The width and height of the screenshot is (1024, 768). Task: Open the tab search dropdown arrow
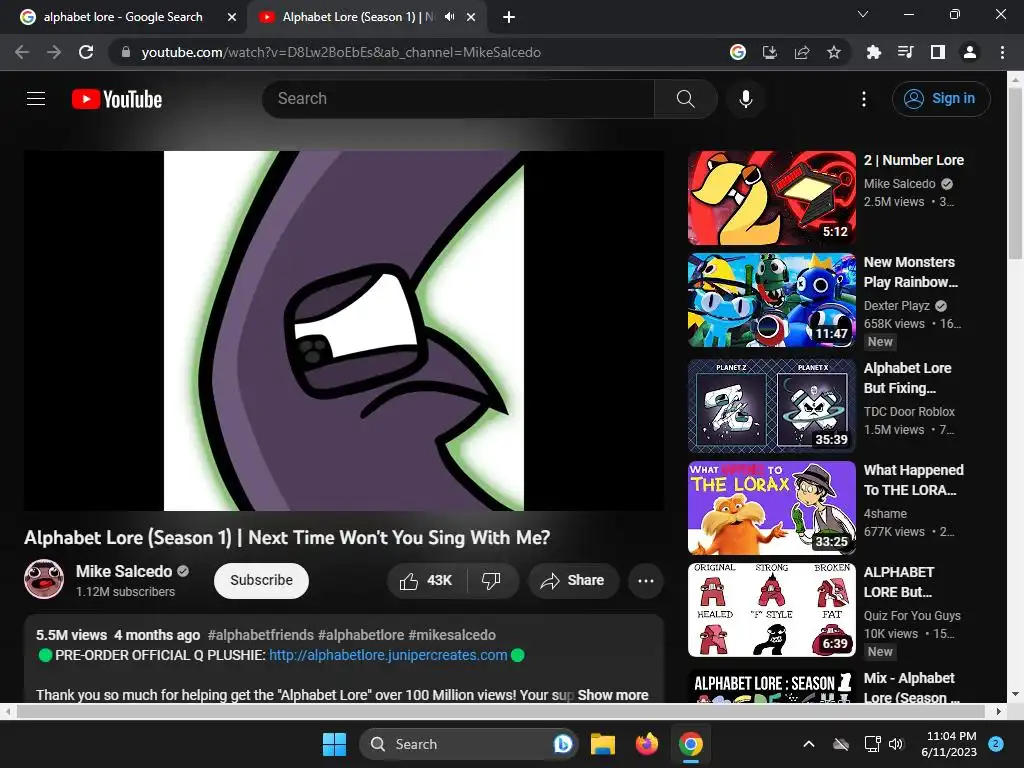coord(863,14)
